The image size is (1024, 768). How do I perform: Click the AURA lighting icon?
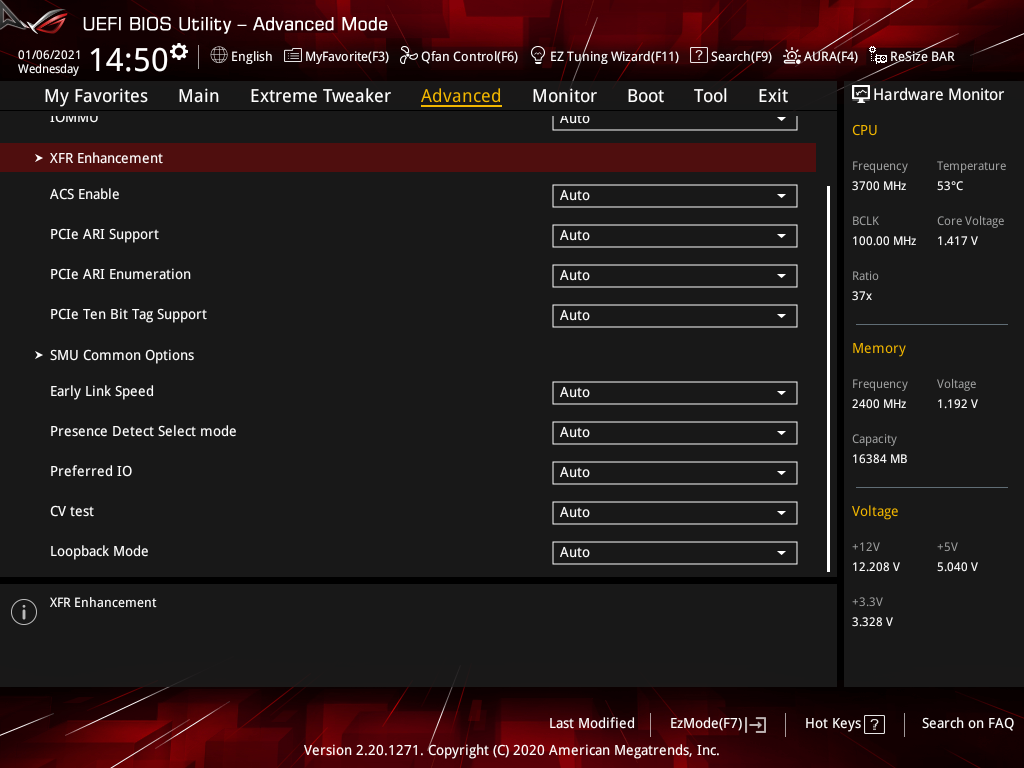tap(792, 56)
